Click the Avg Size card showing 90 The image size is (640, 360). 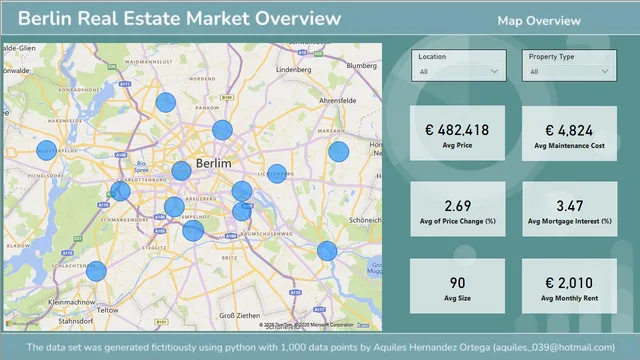pyautogui.click(x=458, y=286)
